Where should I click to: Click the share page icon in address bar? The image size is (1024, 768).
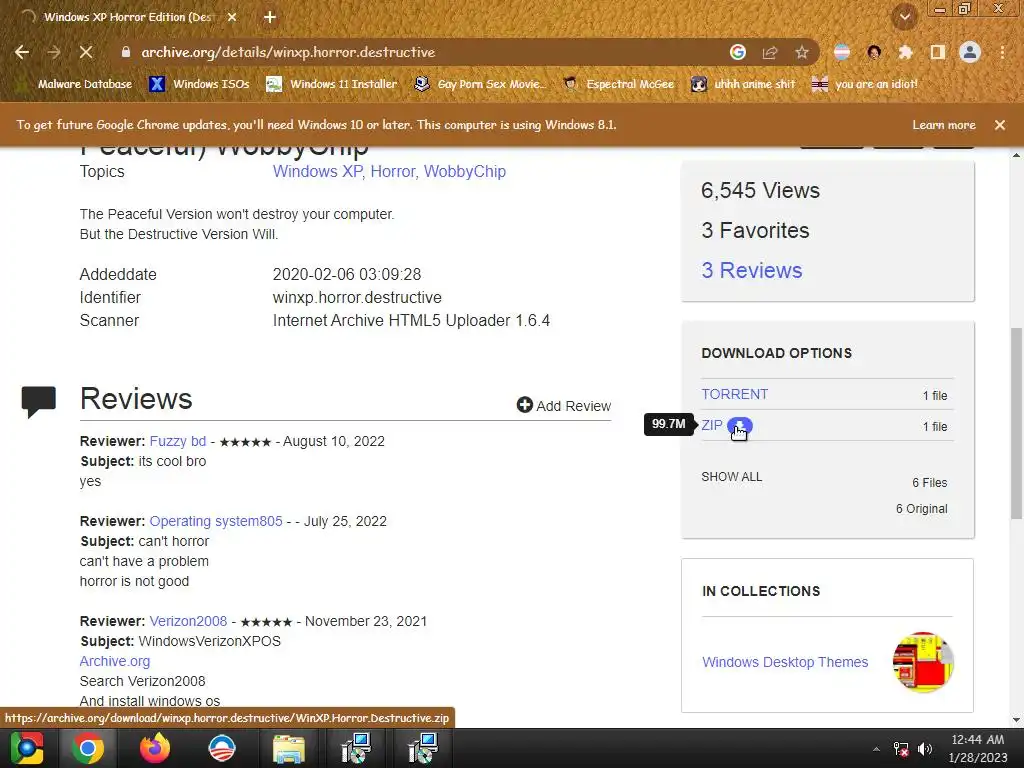[x=770, y=52]
